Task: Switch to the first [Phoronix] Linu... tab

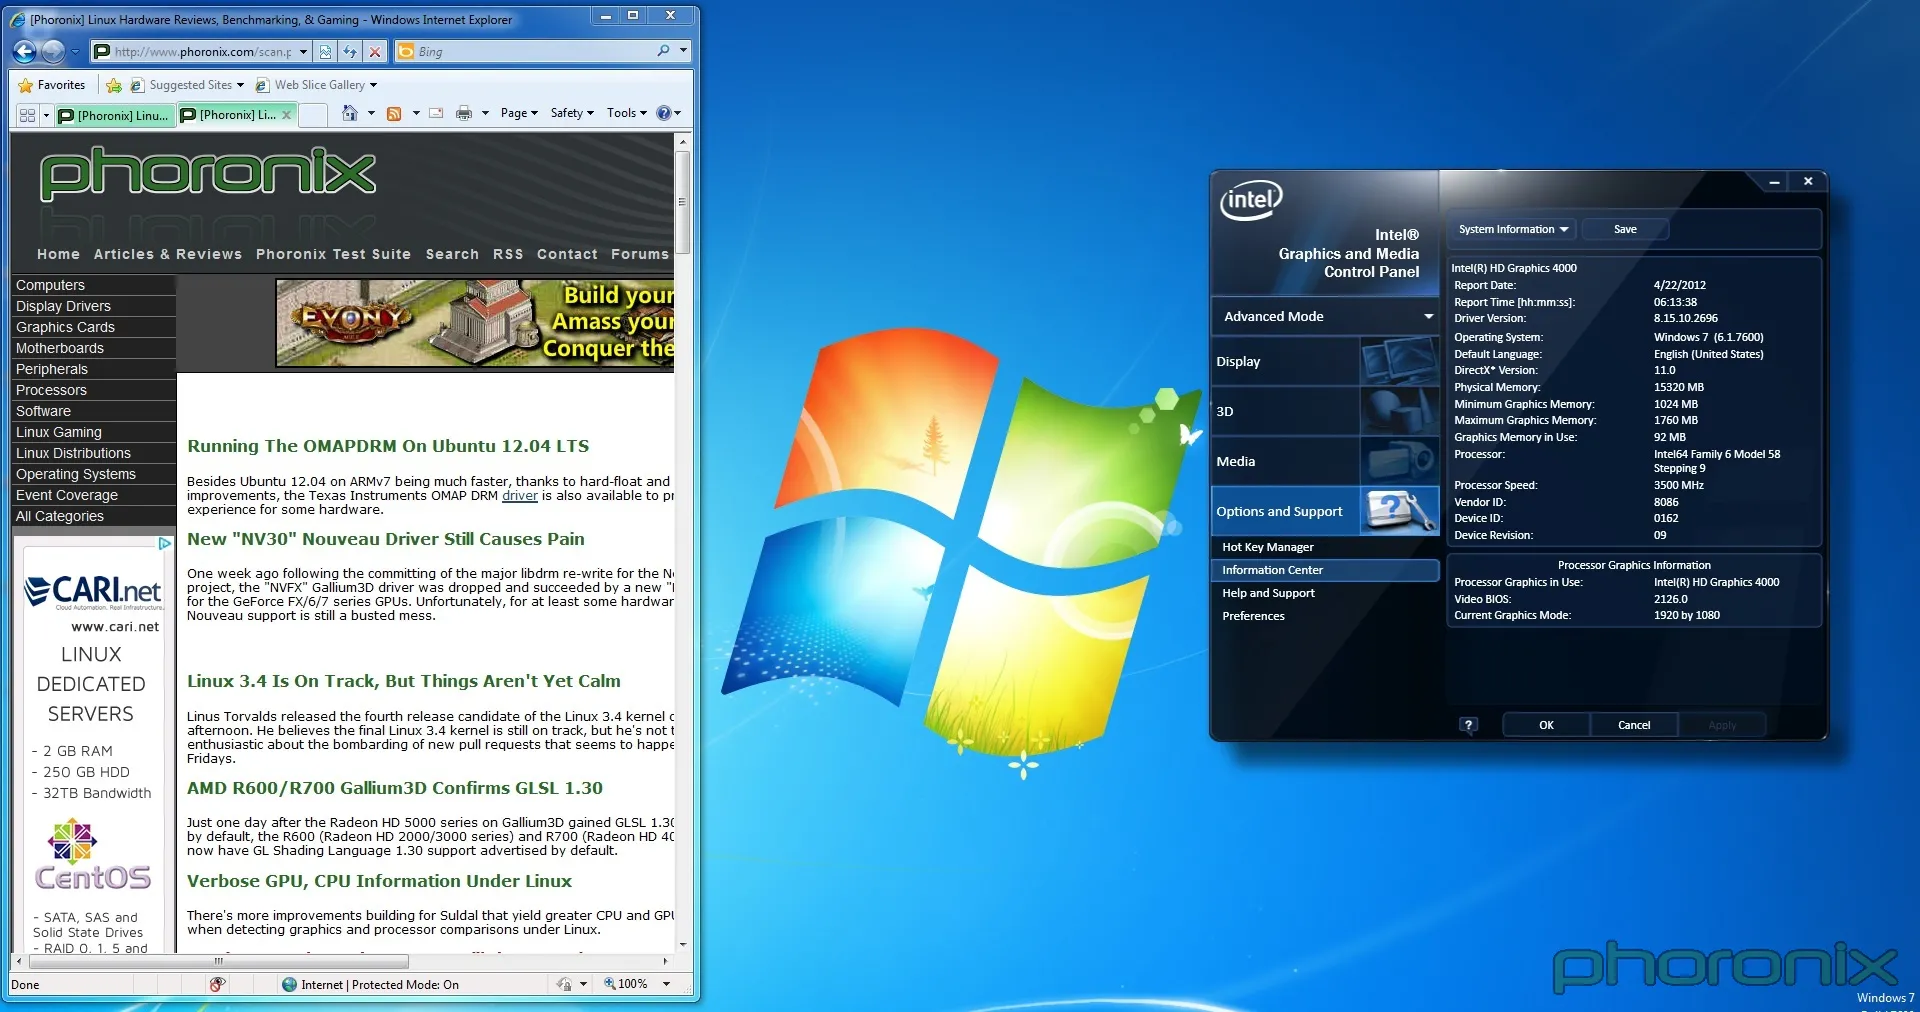Action: click(x=114, y=115)
